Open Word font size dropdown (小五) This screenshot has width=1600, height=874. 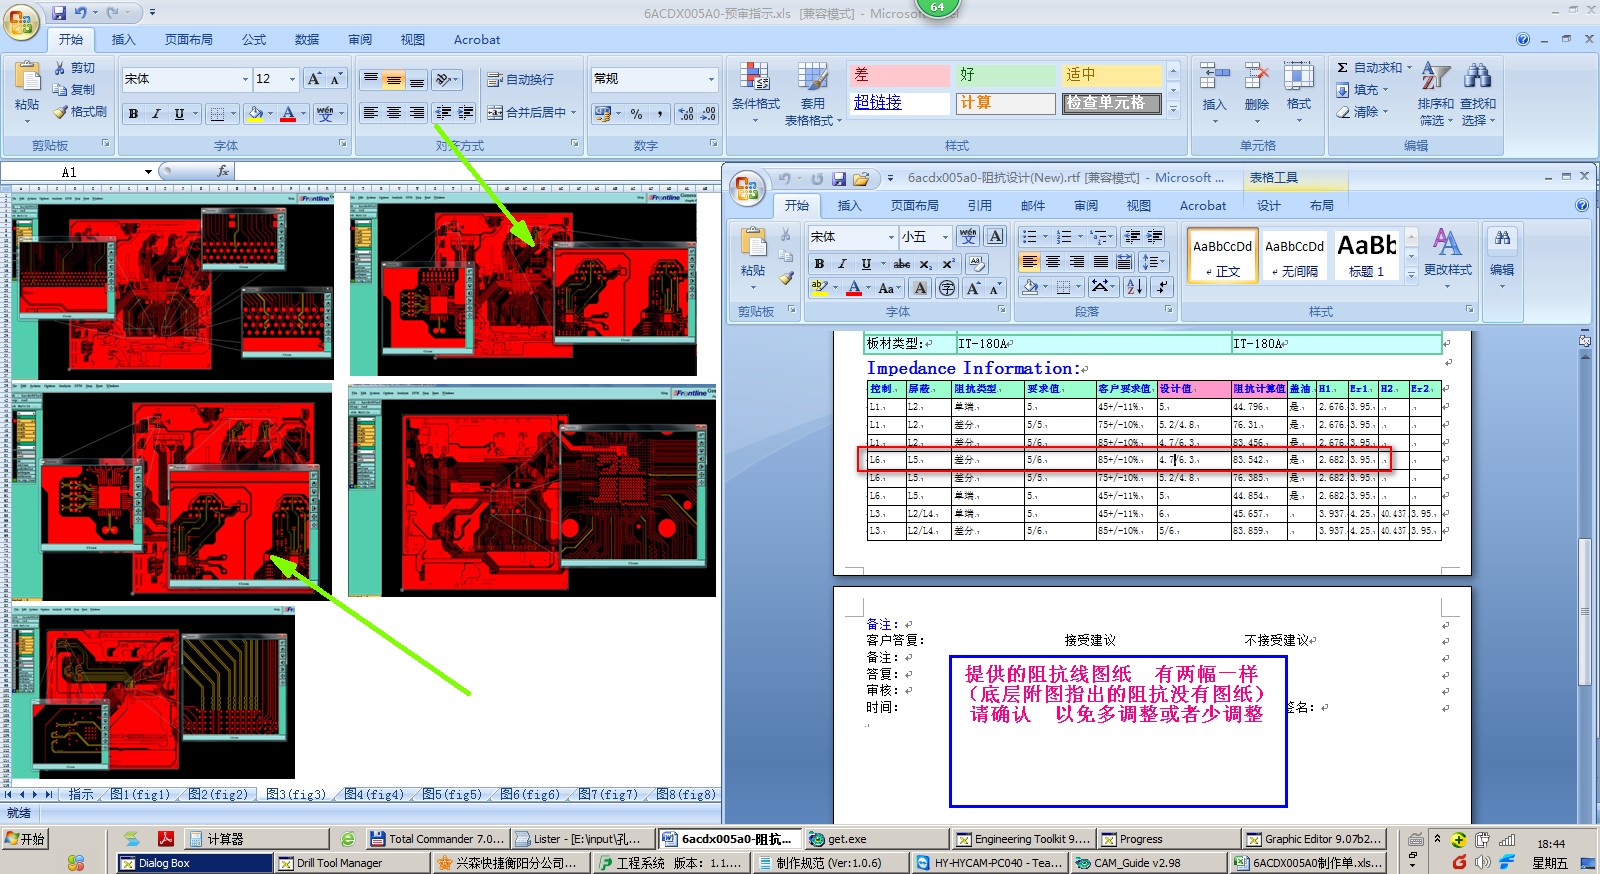click(945, 237)
